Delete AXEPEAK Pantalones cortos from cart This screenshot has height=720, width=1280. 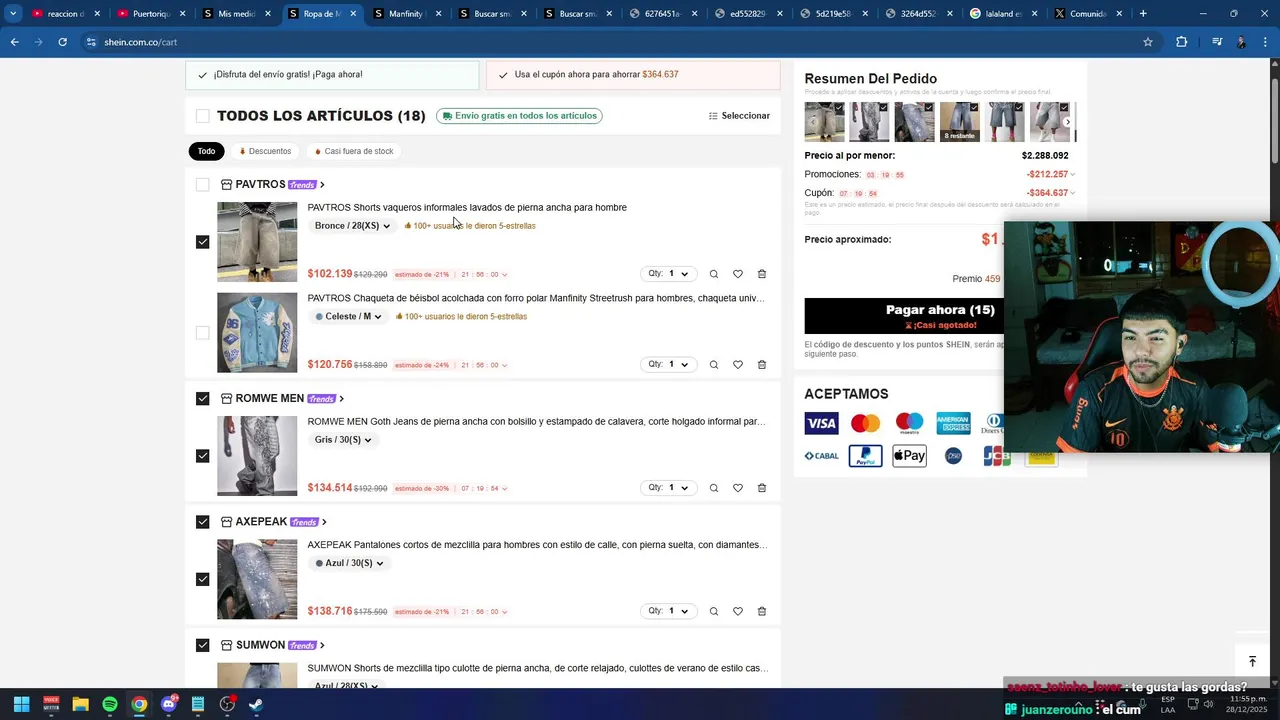click(x=762, y=611)
